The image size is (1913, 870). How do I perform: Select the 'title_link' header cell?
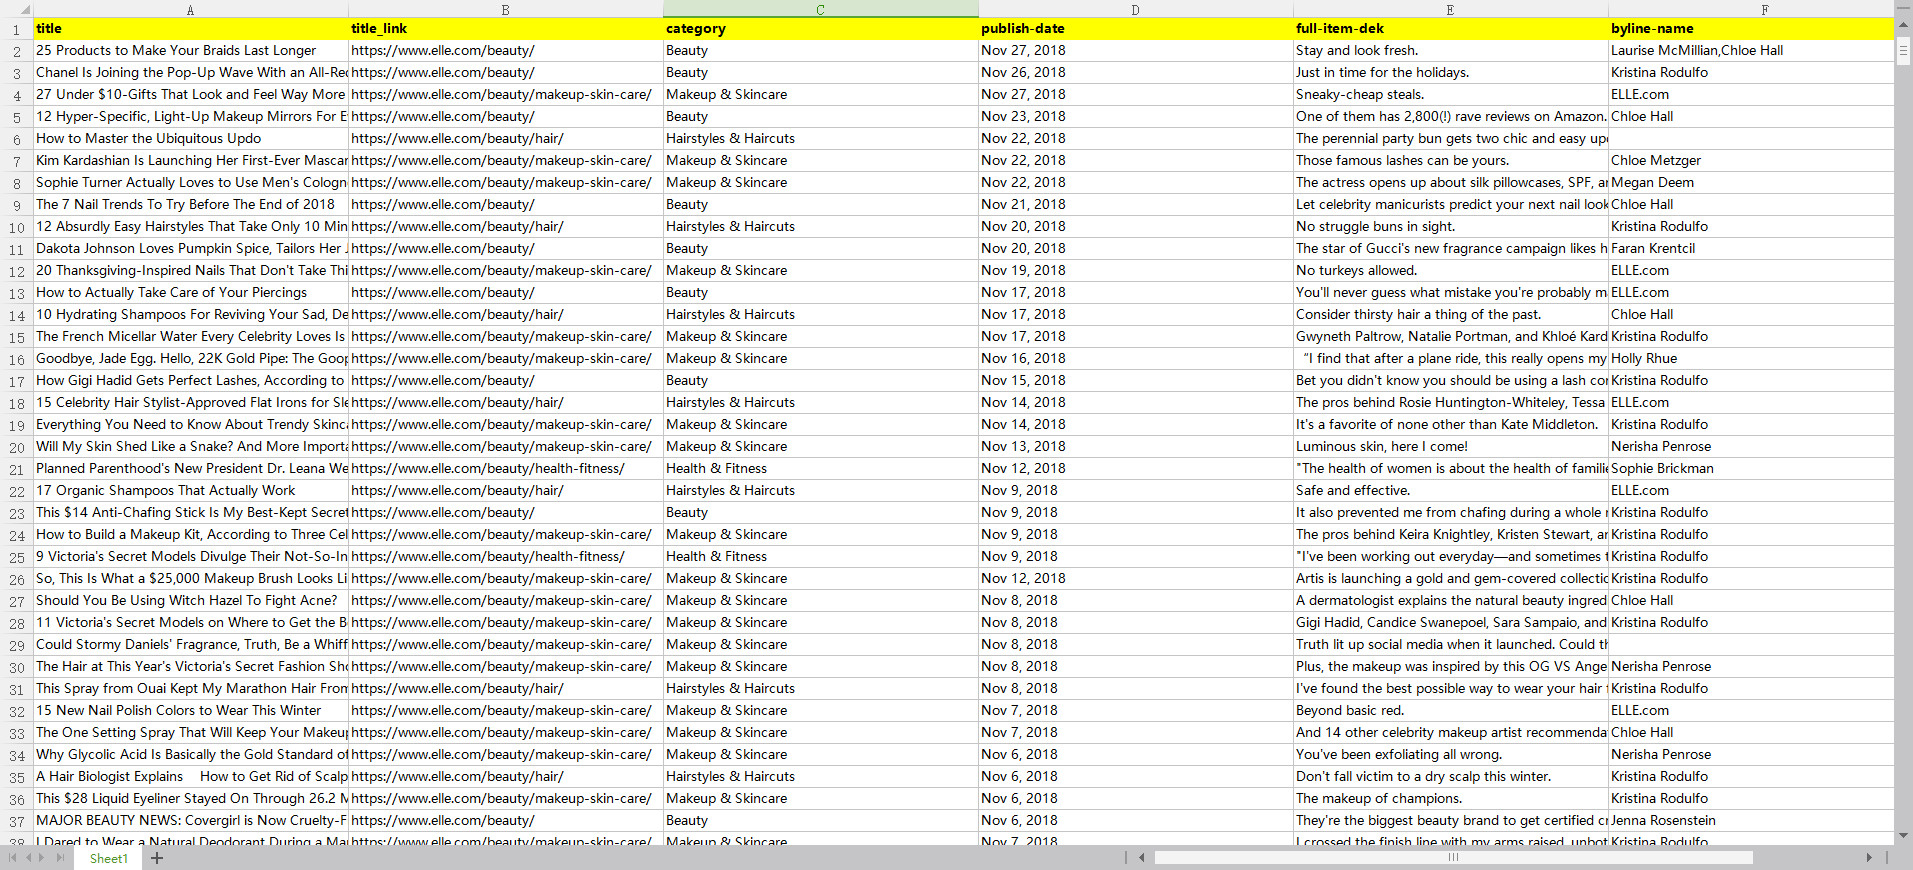pos(506,29)
